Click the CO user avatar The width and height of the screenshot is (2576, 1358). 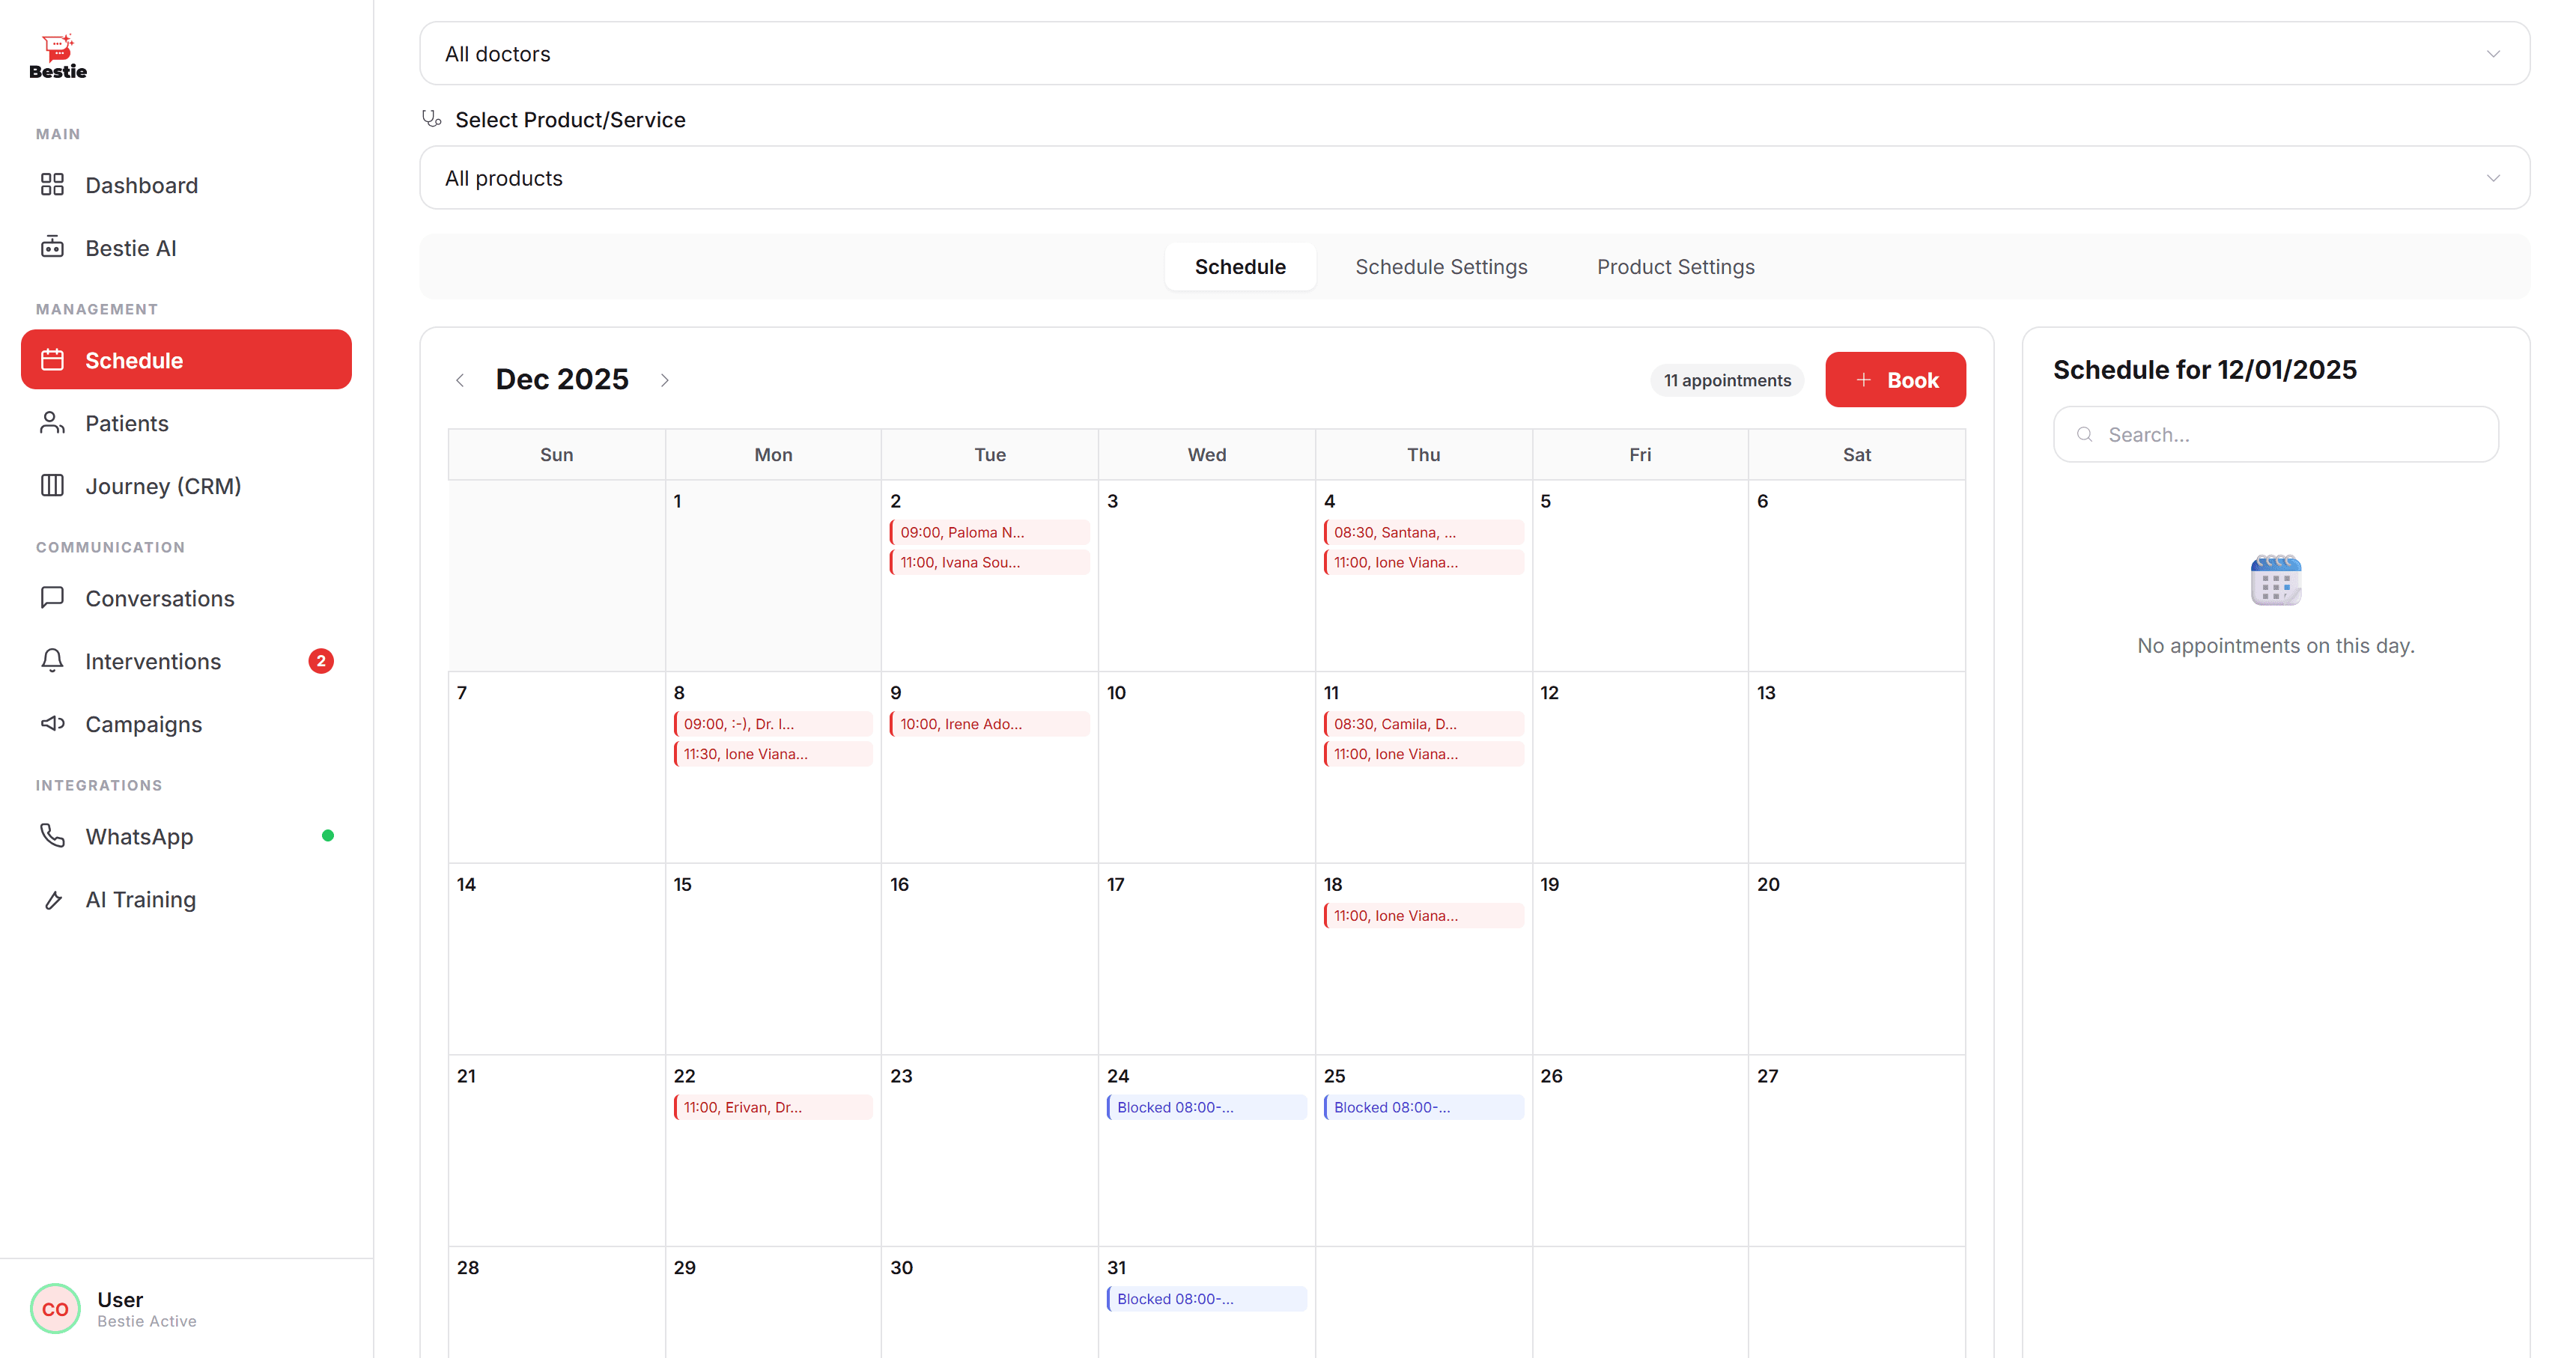click(x=55, y=1309)
